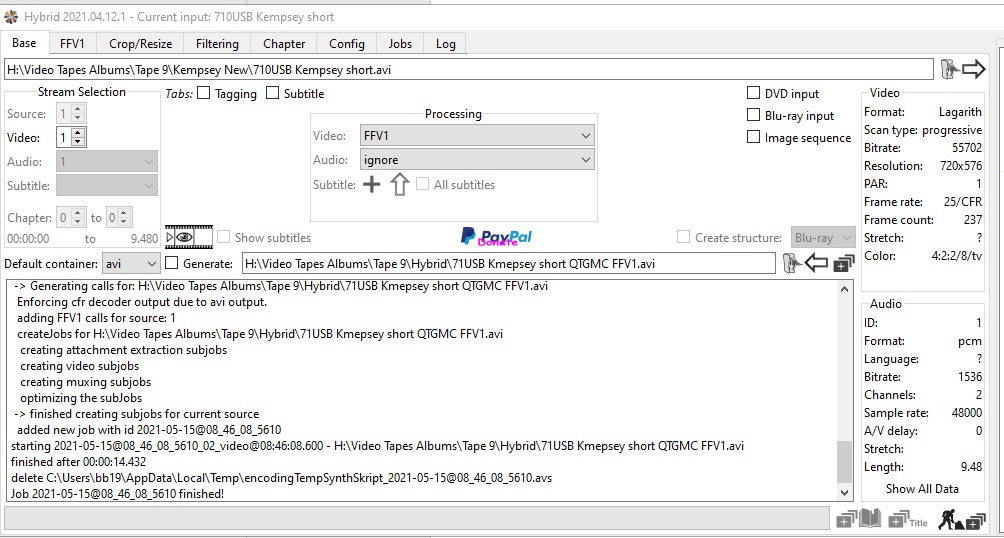The height and width of the screenshot is (538, 1004).
Task: Click the plus icon to add subtitle
Action: coord(371,184)
